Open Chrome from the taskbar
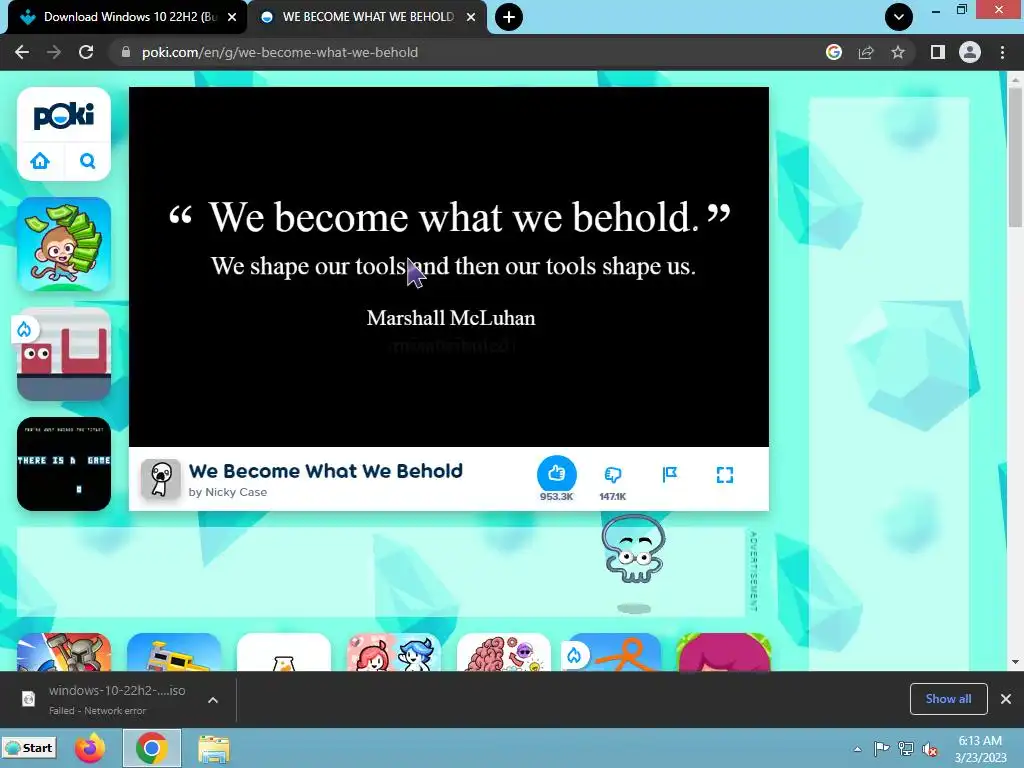 (x=152, y=748)
